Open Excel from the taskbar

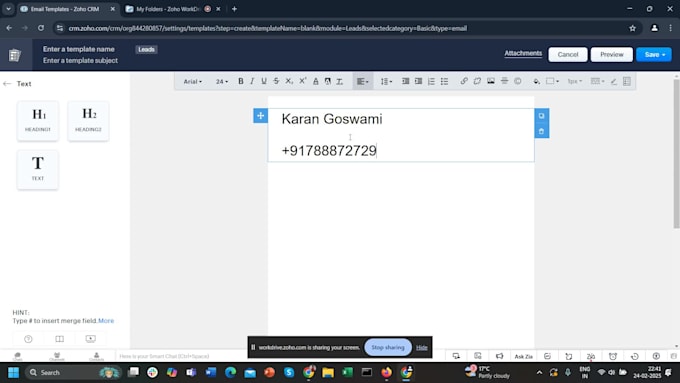(347, 372)
